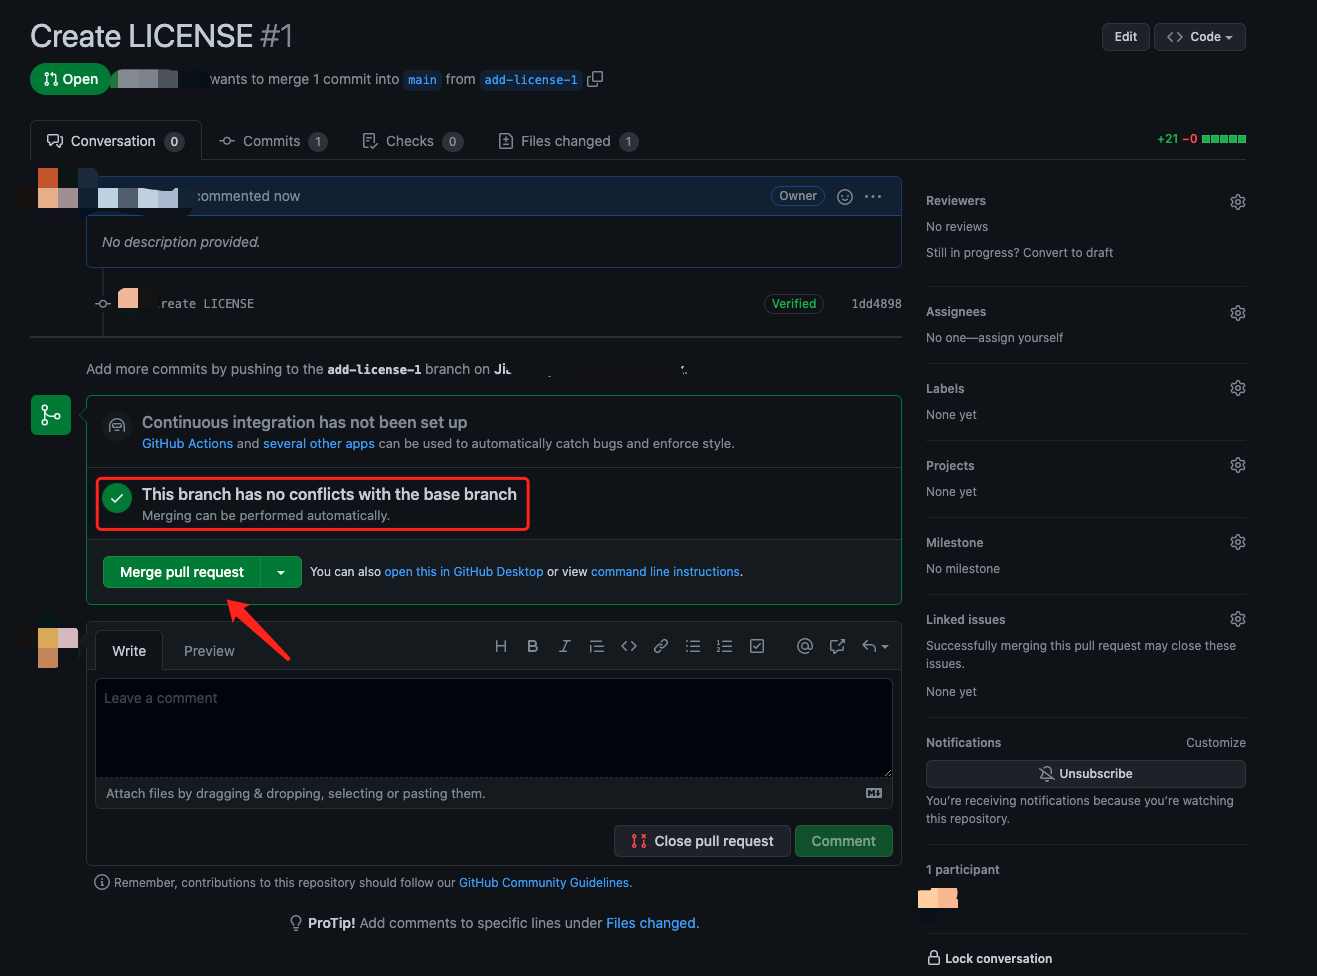Insert a hyperlink using the link icon
The image size is (1317, 976).
pyautogui.click(x=661, y=646)
